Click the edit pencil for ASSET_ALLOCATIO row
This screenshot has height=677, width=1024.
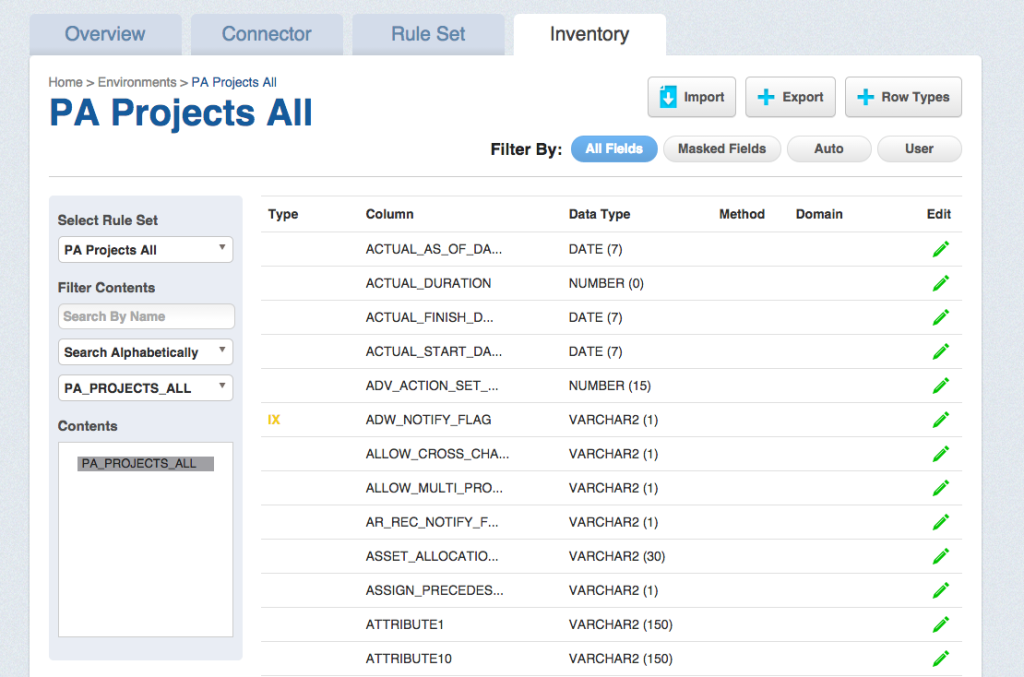coord(940,556)
